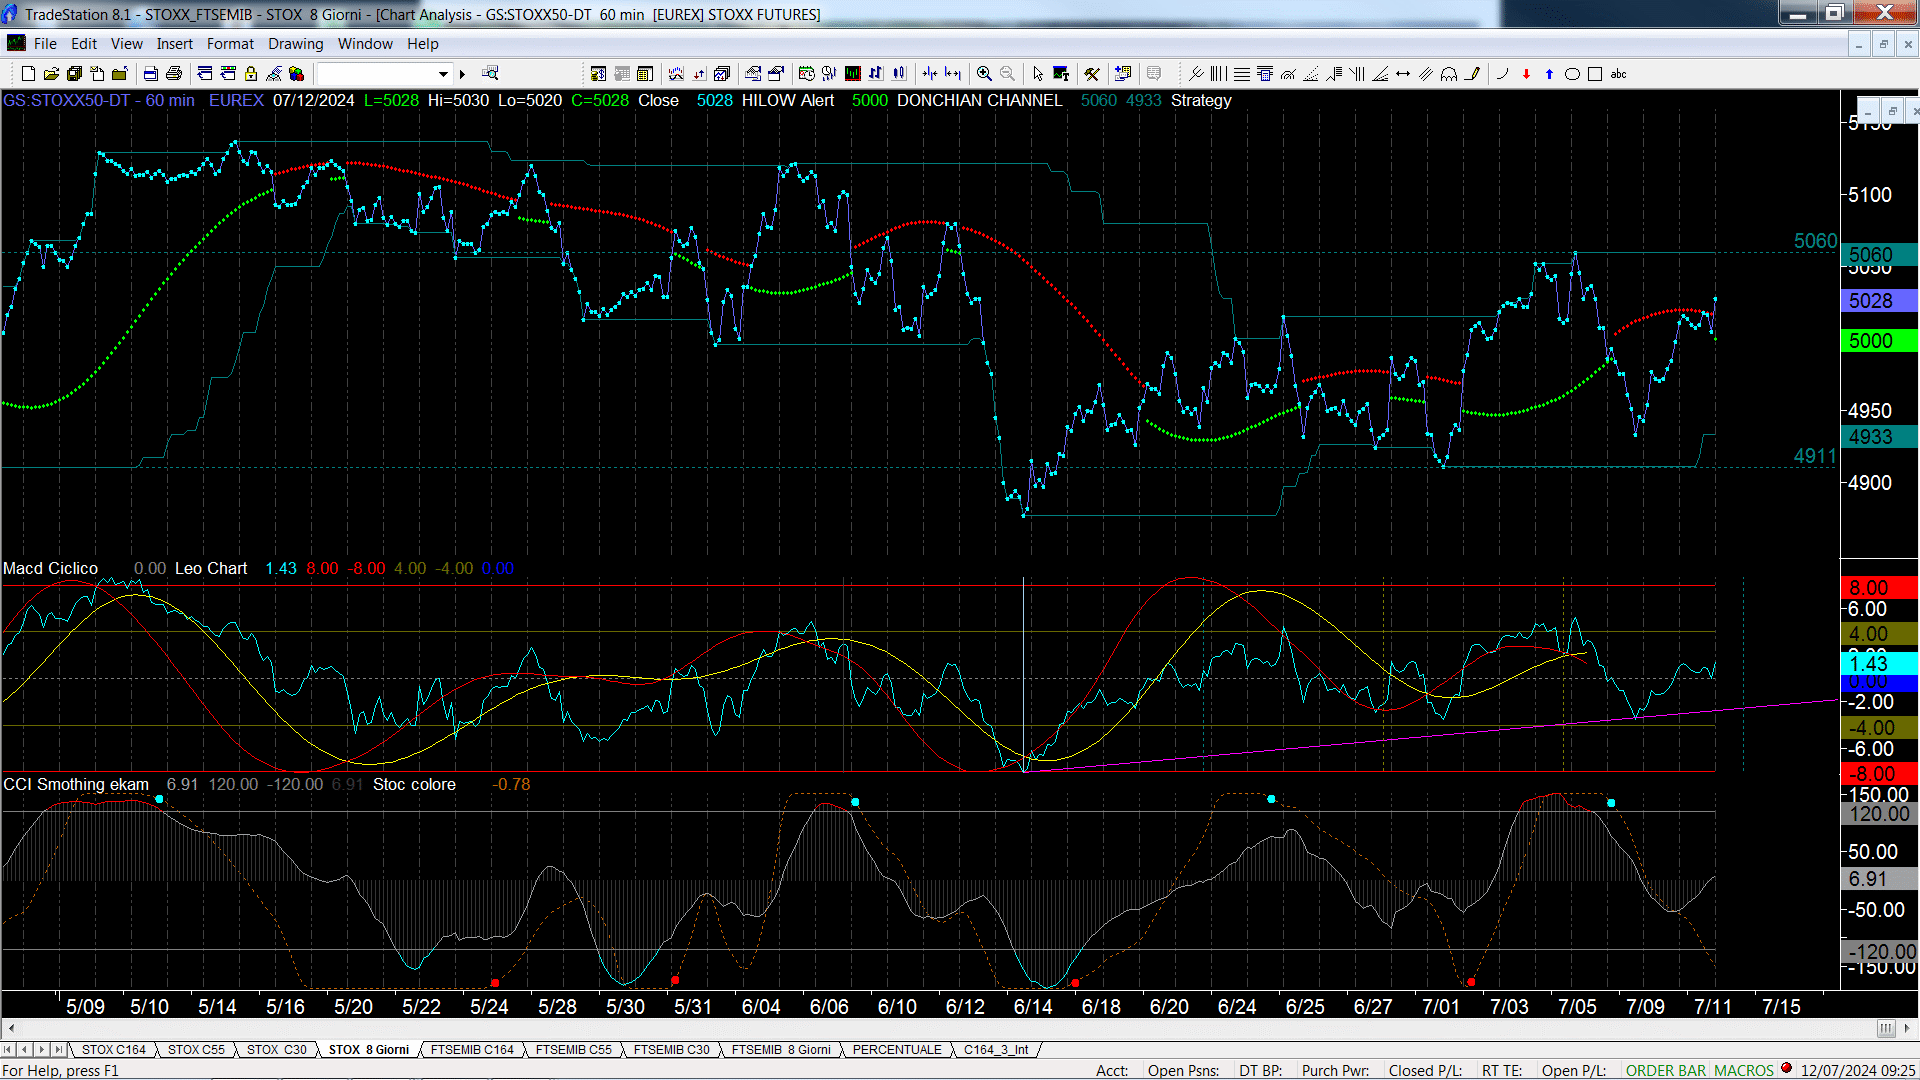Switch to PERCENTUALE tab

click(897, 1049)
